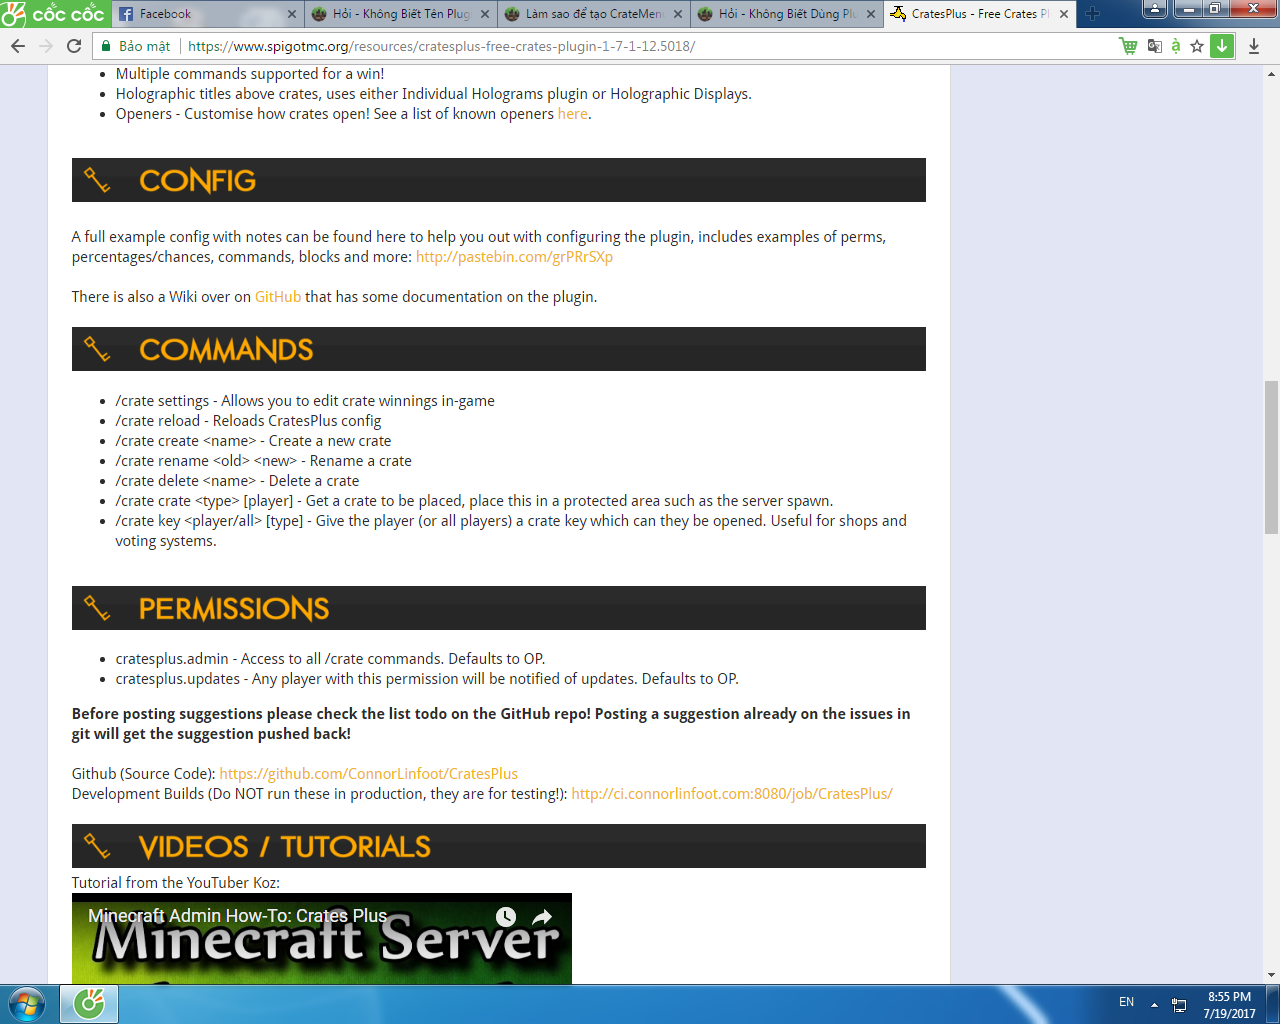Open the ci.connorlinfoot.com development builds link
The width and height of the screenshot is (1280, 1024).
pos(732,794)
